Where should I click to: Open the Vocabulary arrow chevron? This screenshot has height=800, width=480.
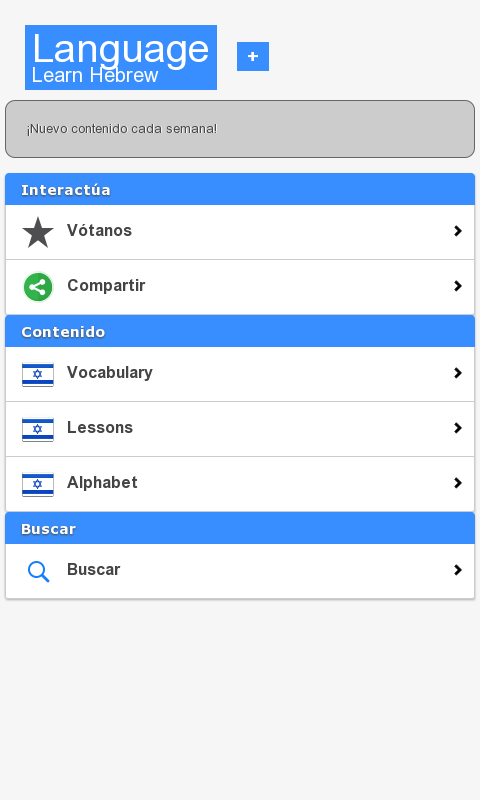click(458, 373)
